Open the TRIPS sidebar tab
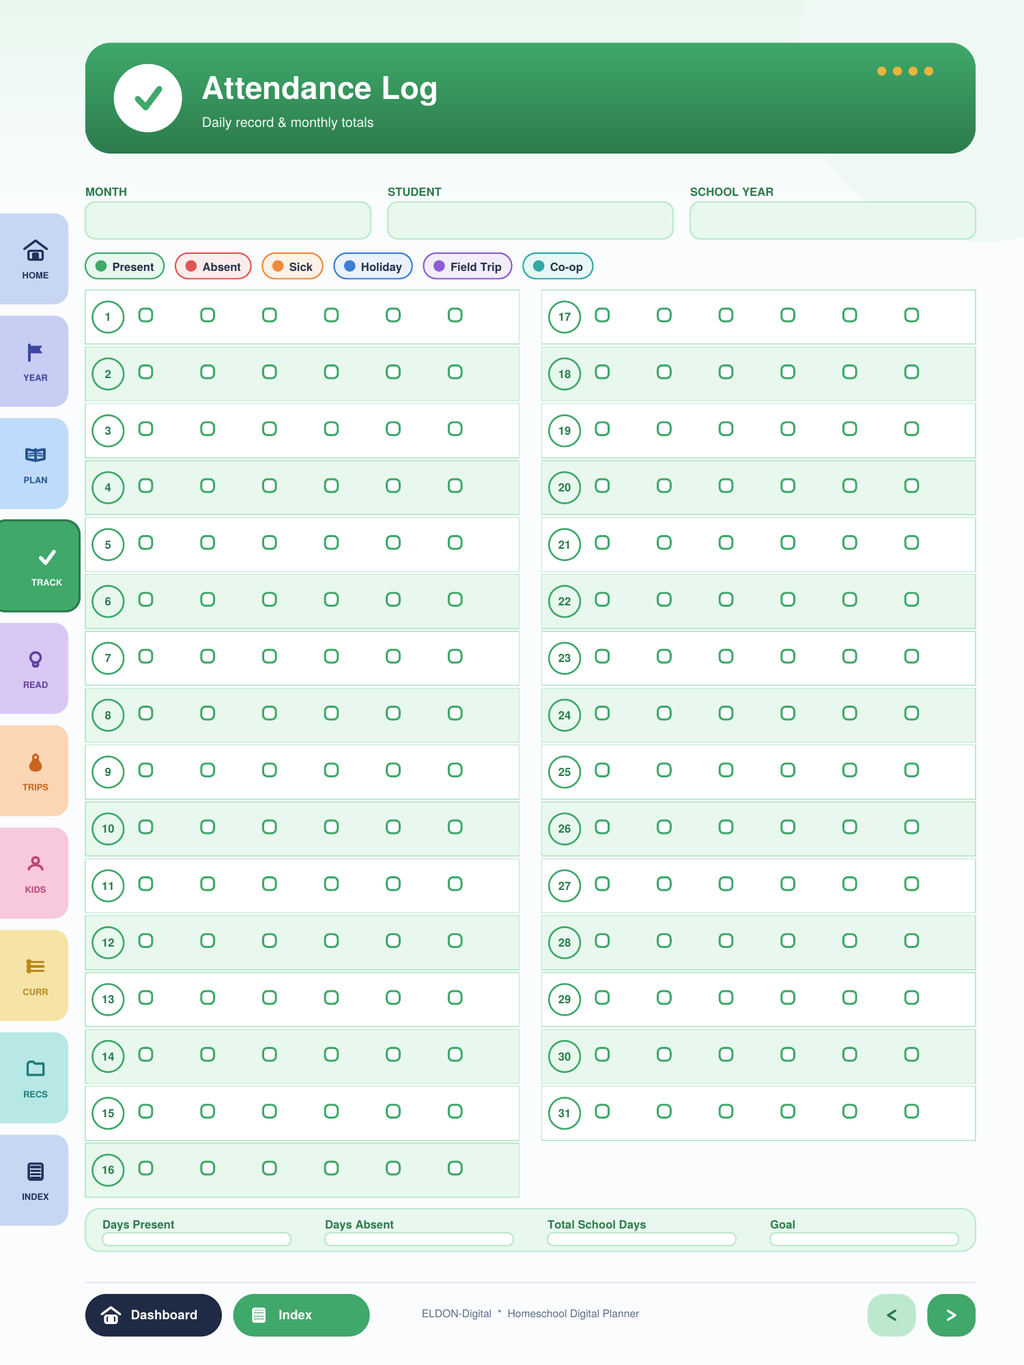This screenshot has height=1365, width=1024. point(34,771)
